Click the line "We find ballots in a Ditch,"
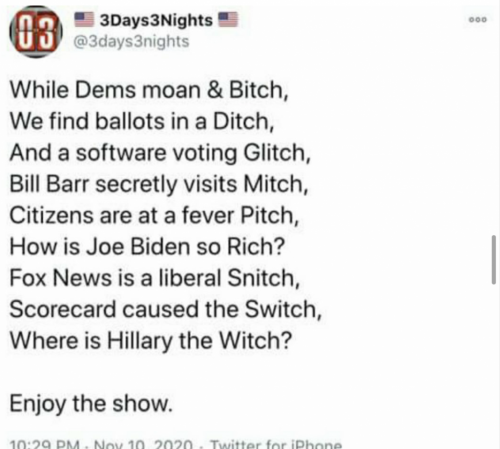Viewport: 500px width, 449px height. [142, 121]
